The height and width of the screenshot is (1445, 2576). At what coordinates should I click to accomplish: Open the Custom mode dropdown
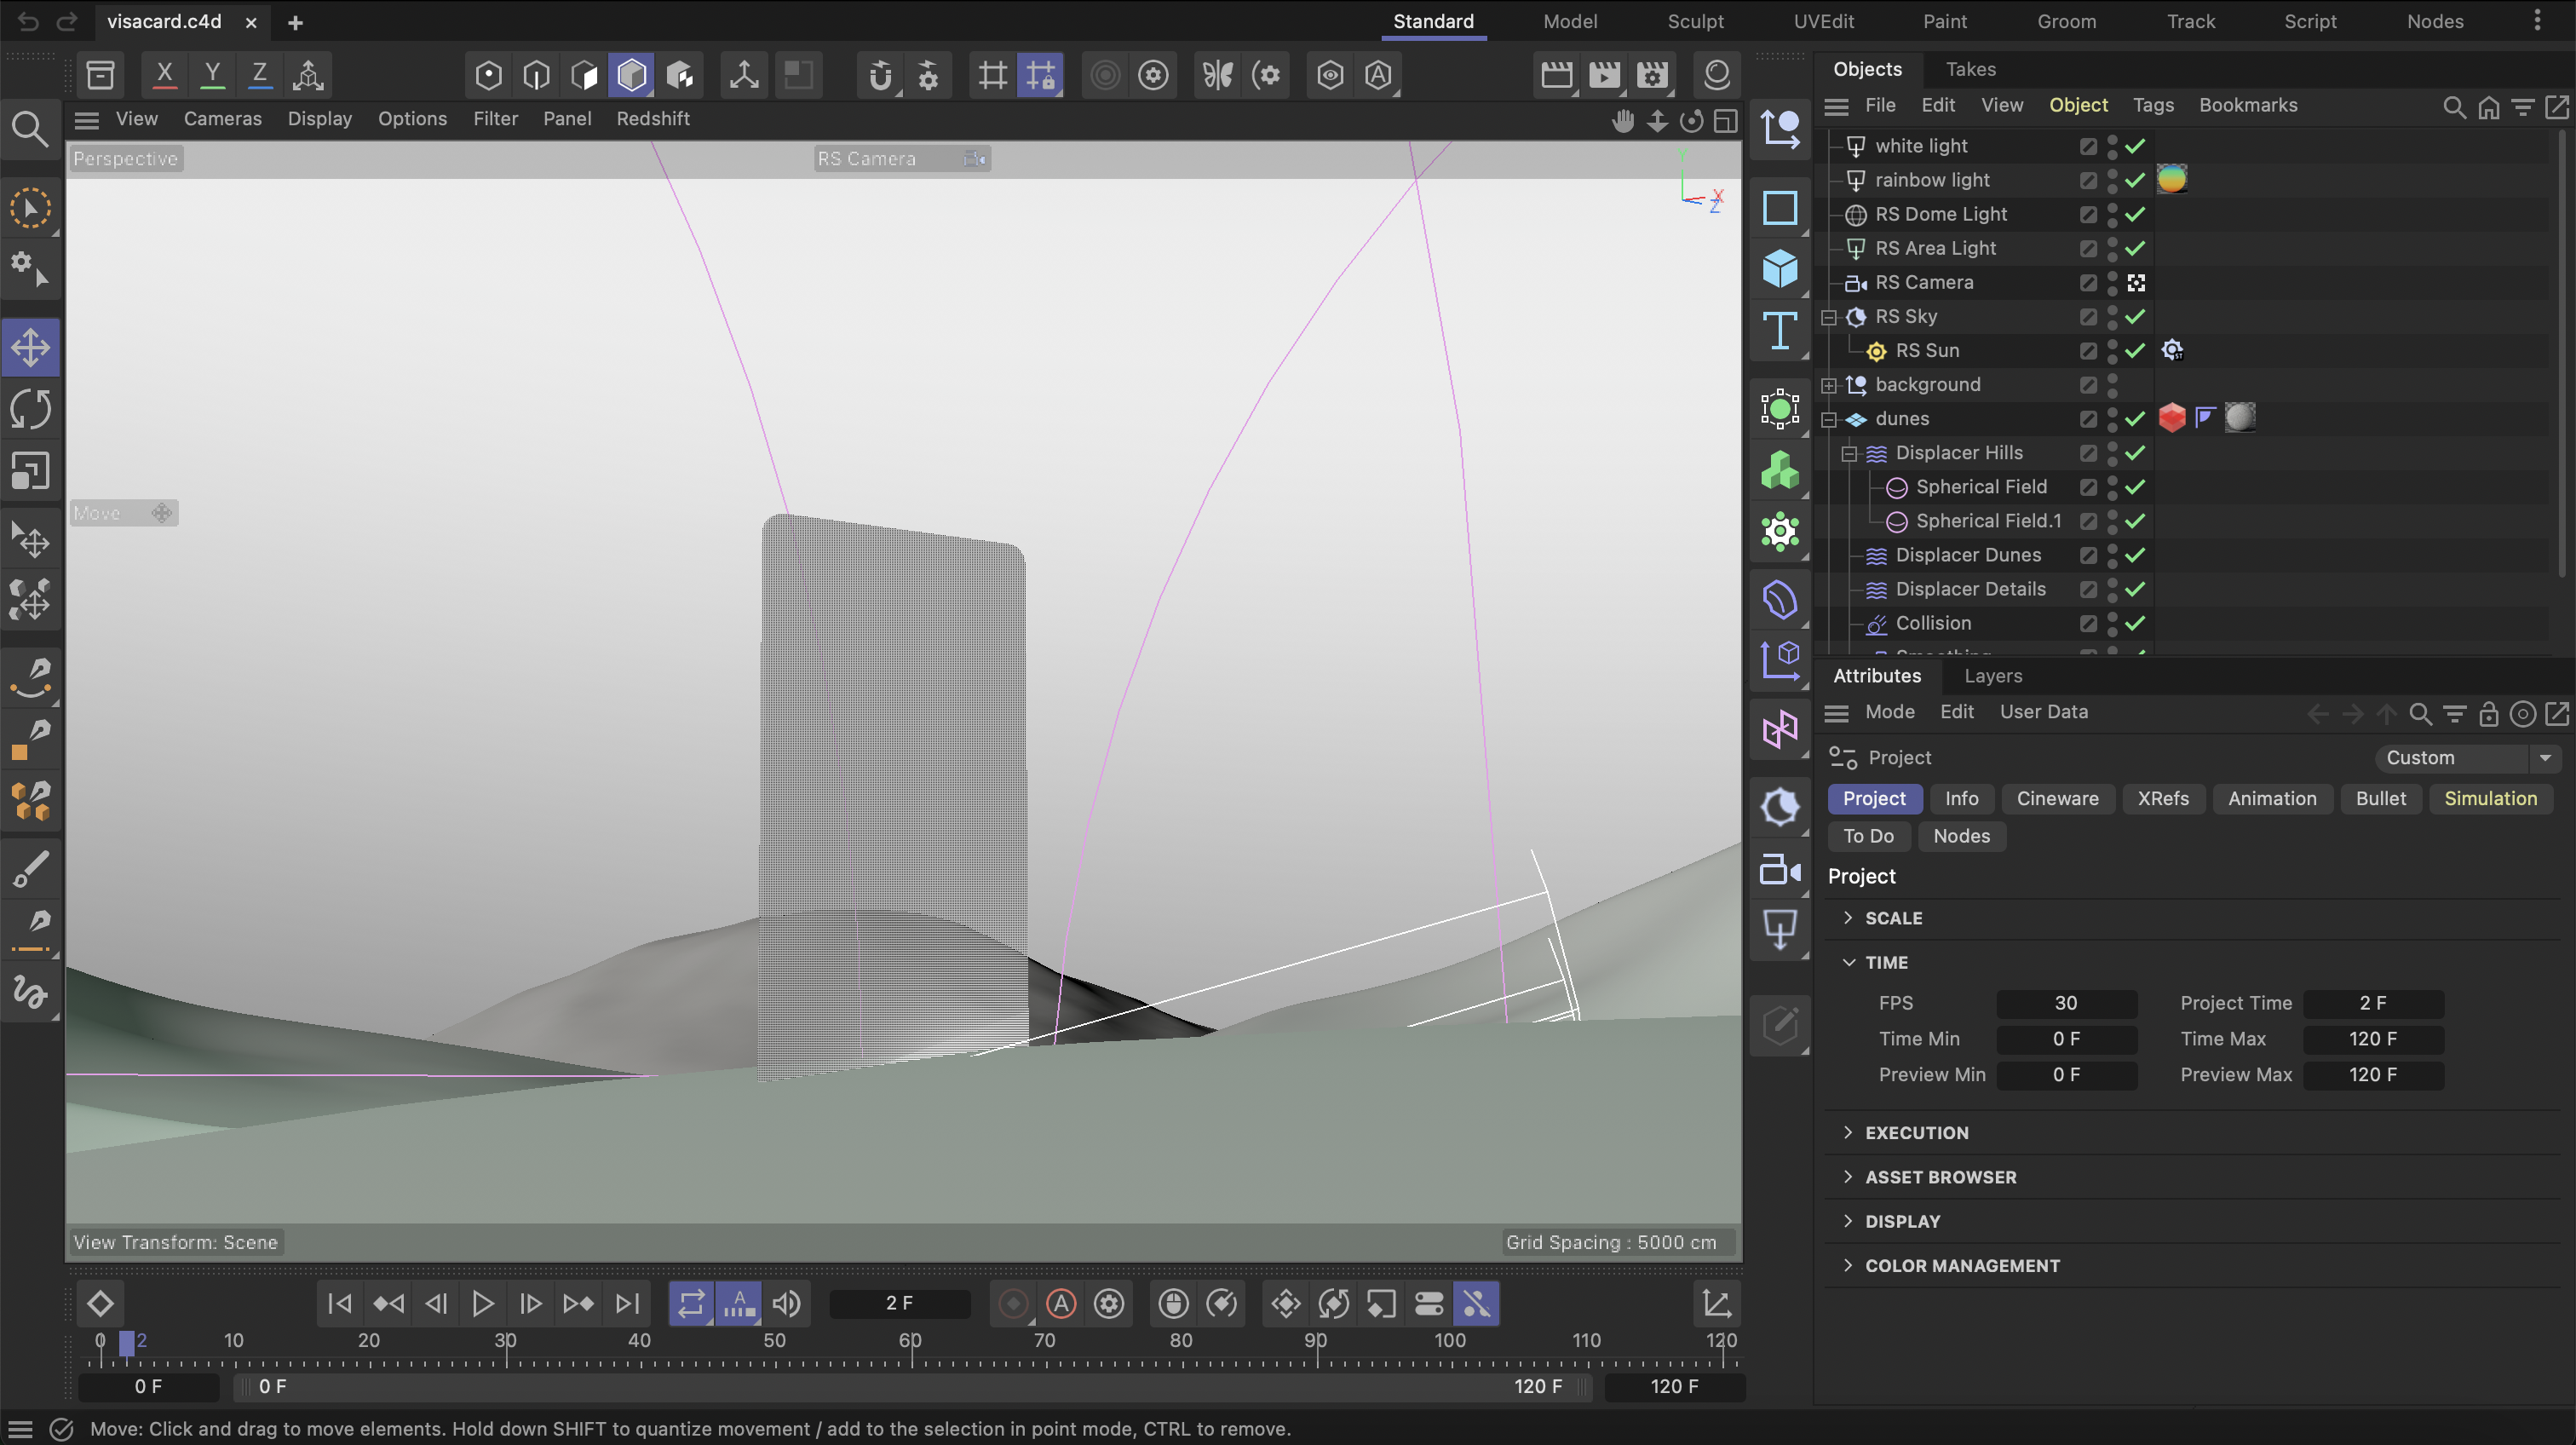pyautogui.click(x=2544, y=758)
